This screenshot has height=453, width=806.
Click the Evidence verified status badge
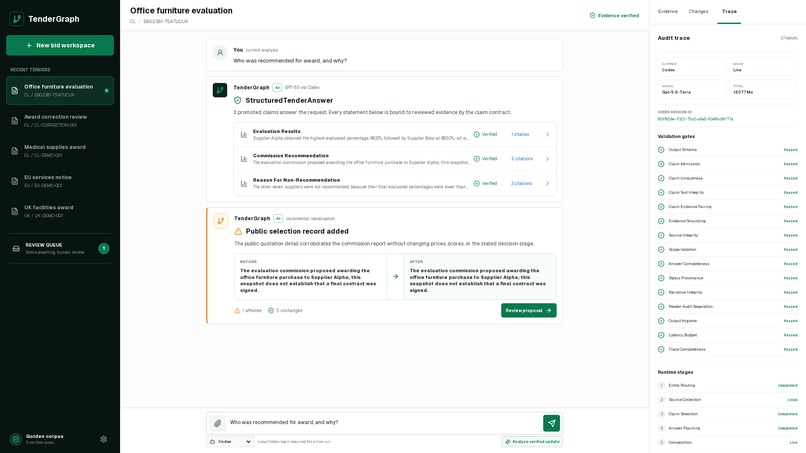click(614, 15)
